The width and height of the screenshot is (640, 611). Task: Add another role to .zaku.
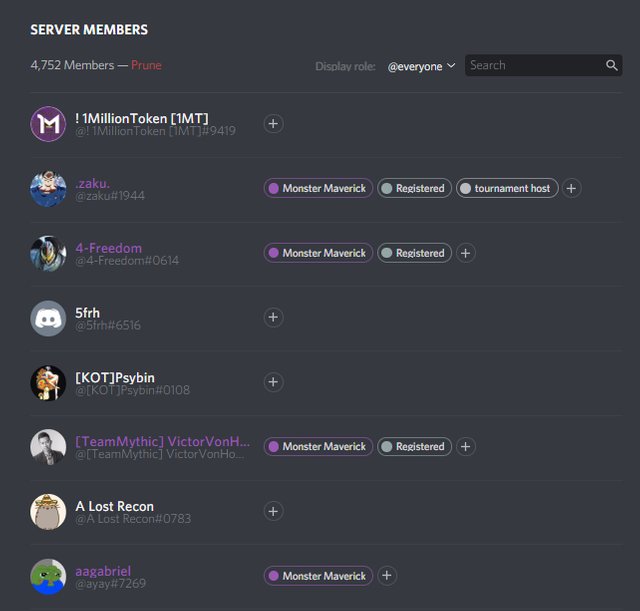571,188
